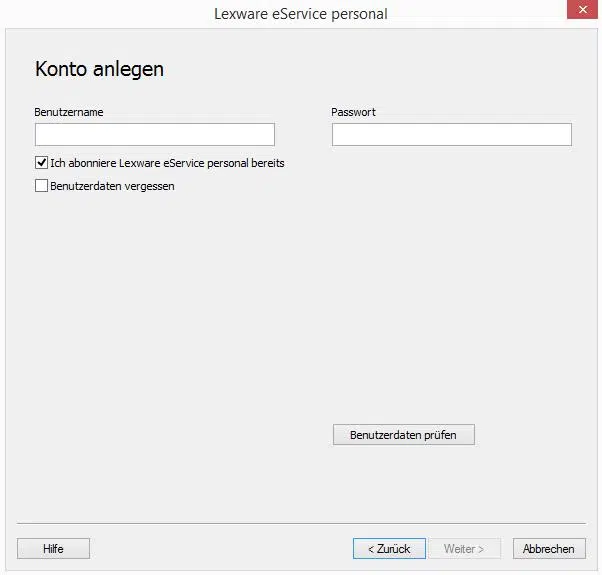
Task: Enable the 'Benutzerdaten vergessen' checkbox
Action: (41, 186)
